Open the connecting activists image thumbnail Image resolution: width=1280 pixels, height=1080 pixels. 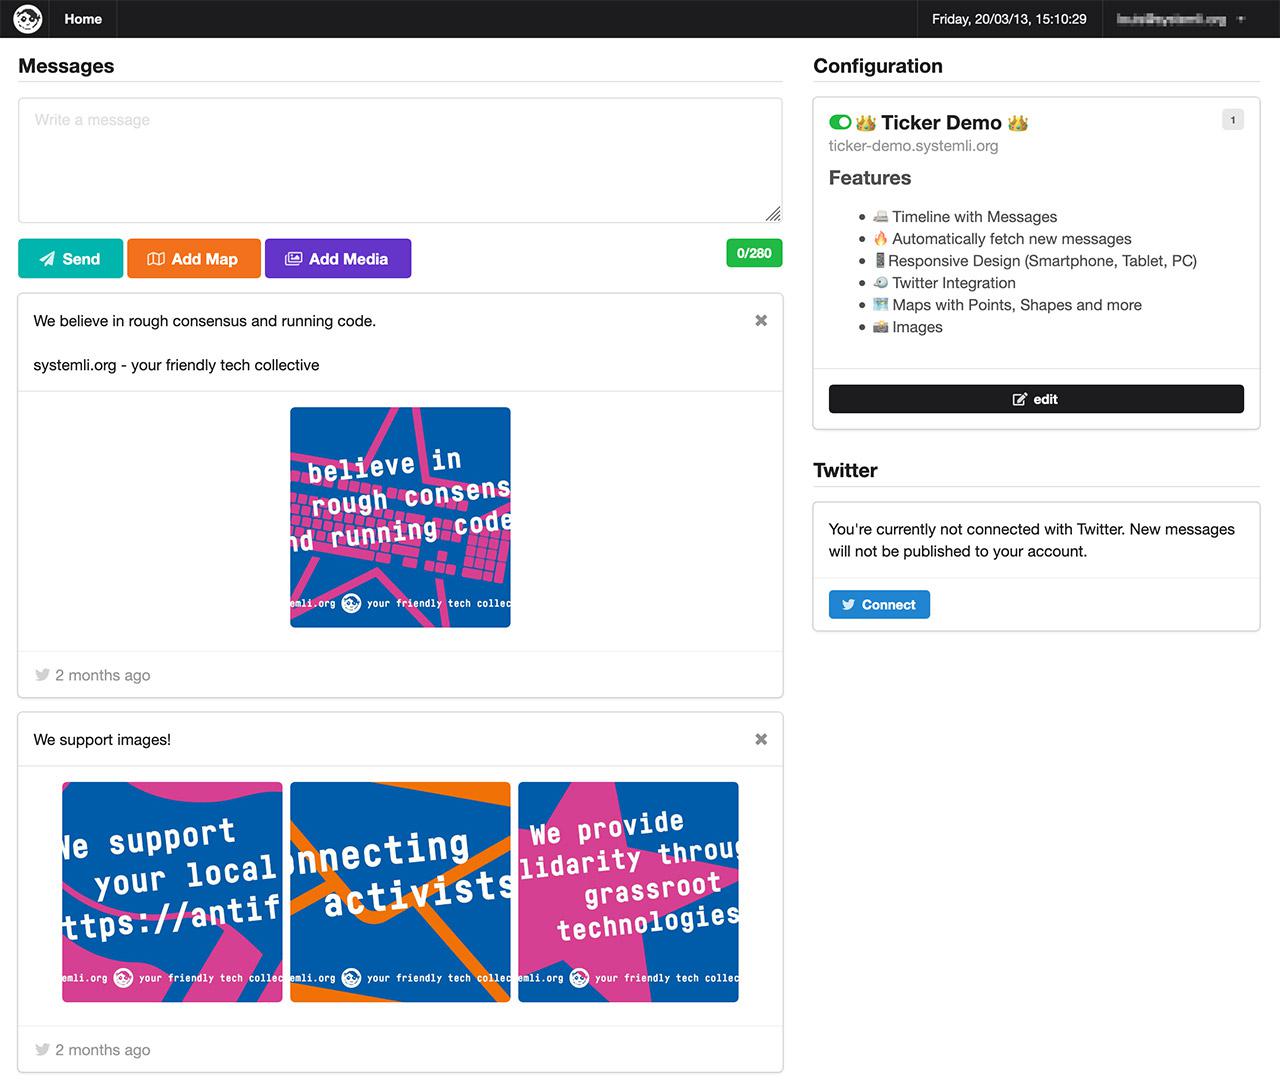(400, 892)
